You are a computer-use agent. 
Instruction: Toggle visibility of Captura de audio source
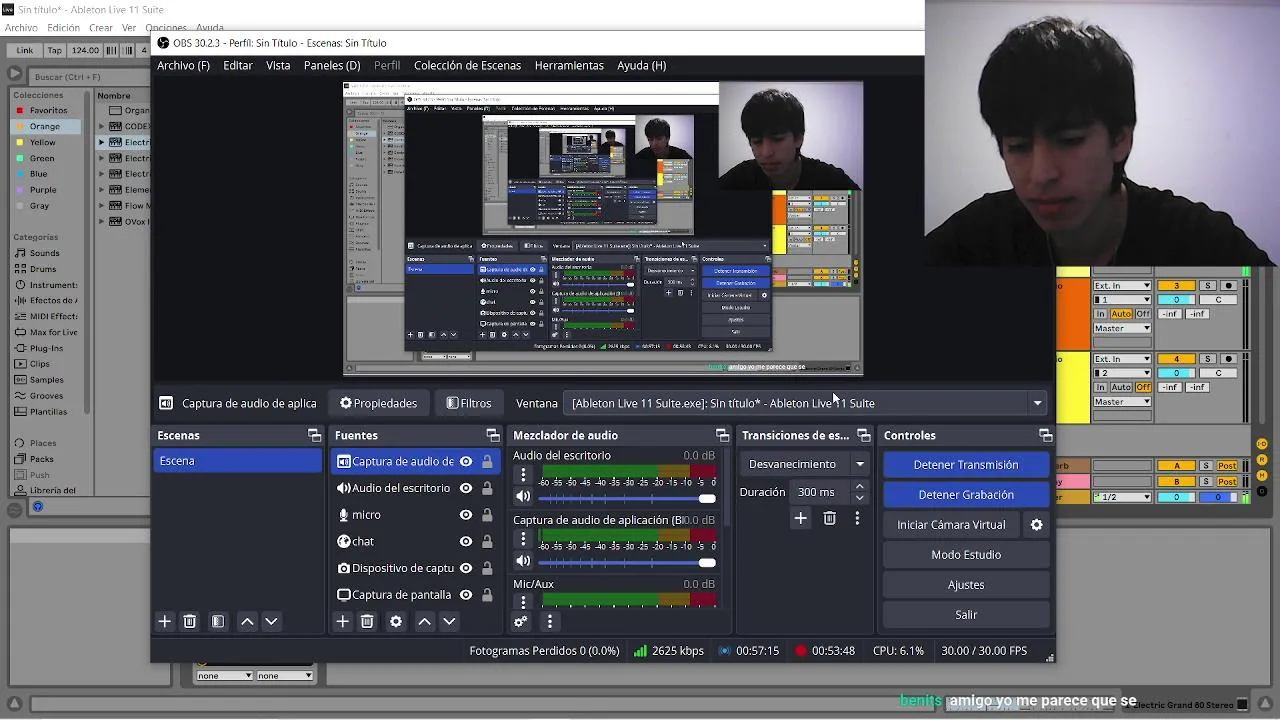(465, 461)
